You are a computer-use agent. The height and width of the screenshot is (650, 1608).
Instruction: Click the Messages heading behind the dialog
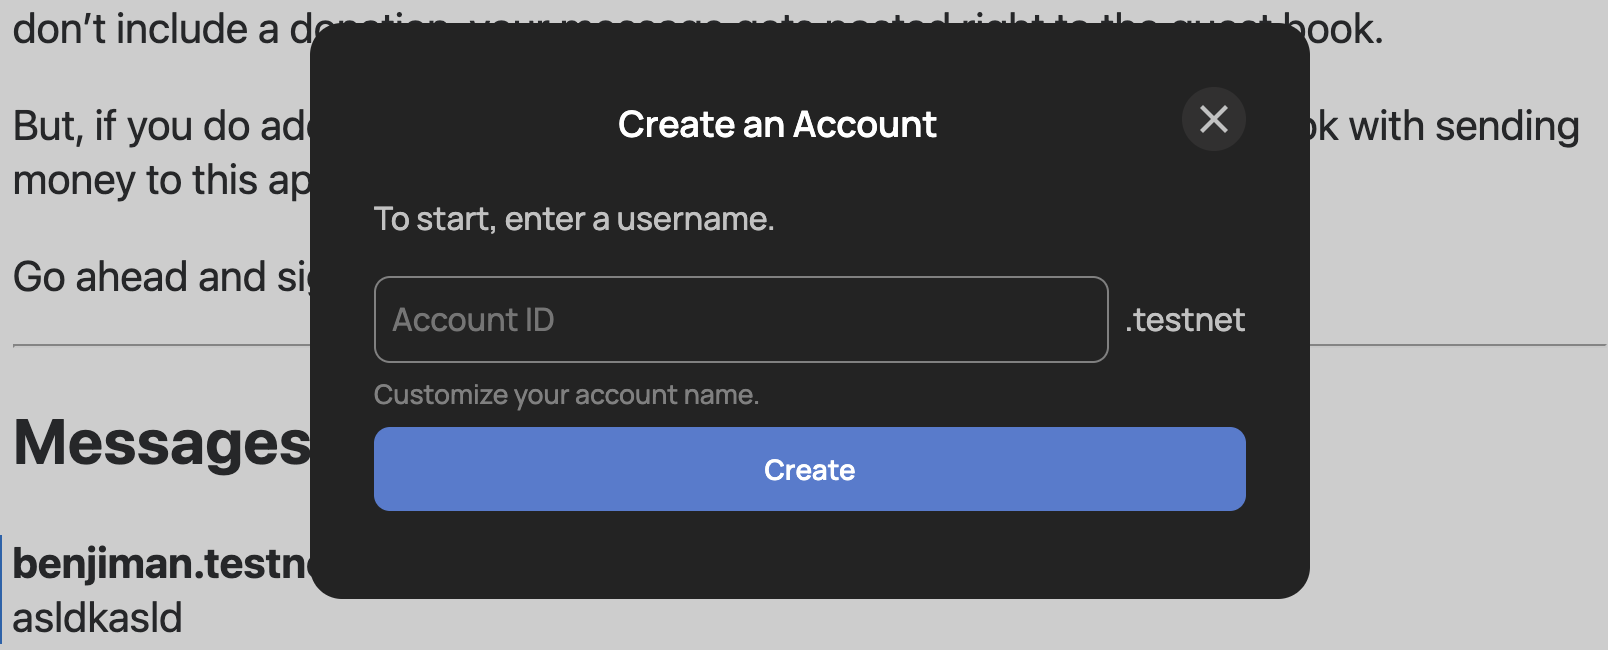[162, 443]
